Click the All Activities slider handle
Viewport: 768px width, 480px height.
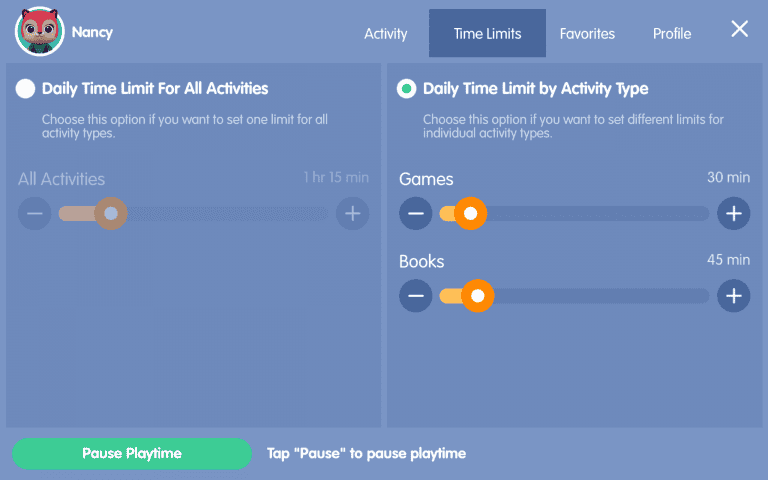[x=111, y=213]
